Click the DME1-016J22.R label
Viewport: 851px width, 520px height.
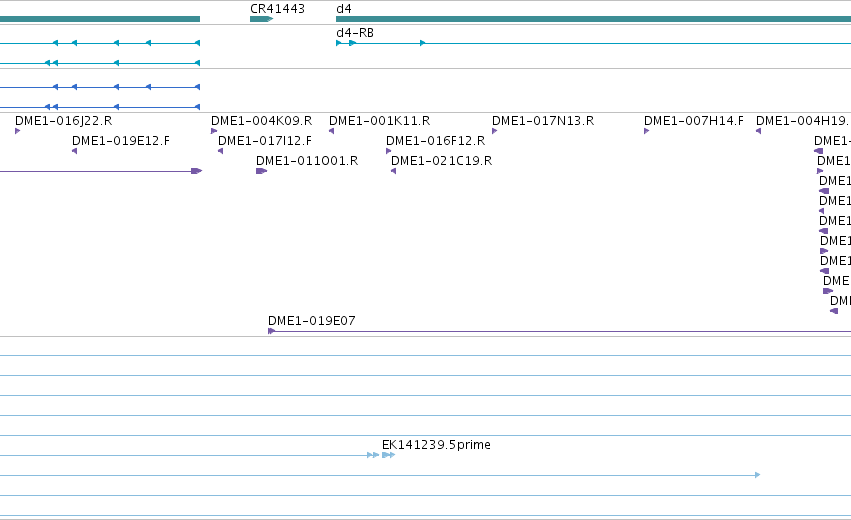coord(63,121)
